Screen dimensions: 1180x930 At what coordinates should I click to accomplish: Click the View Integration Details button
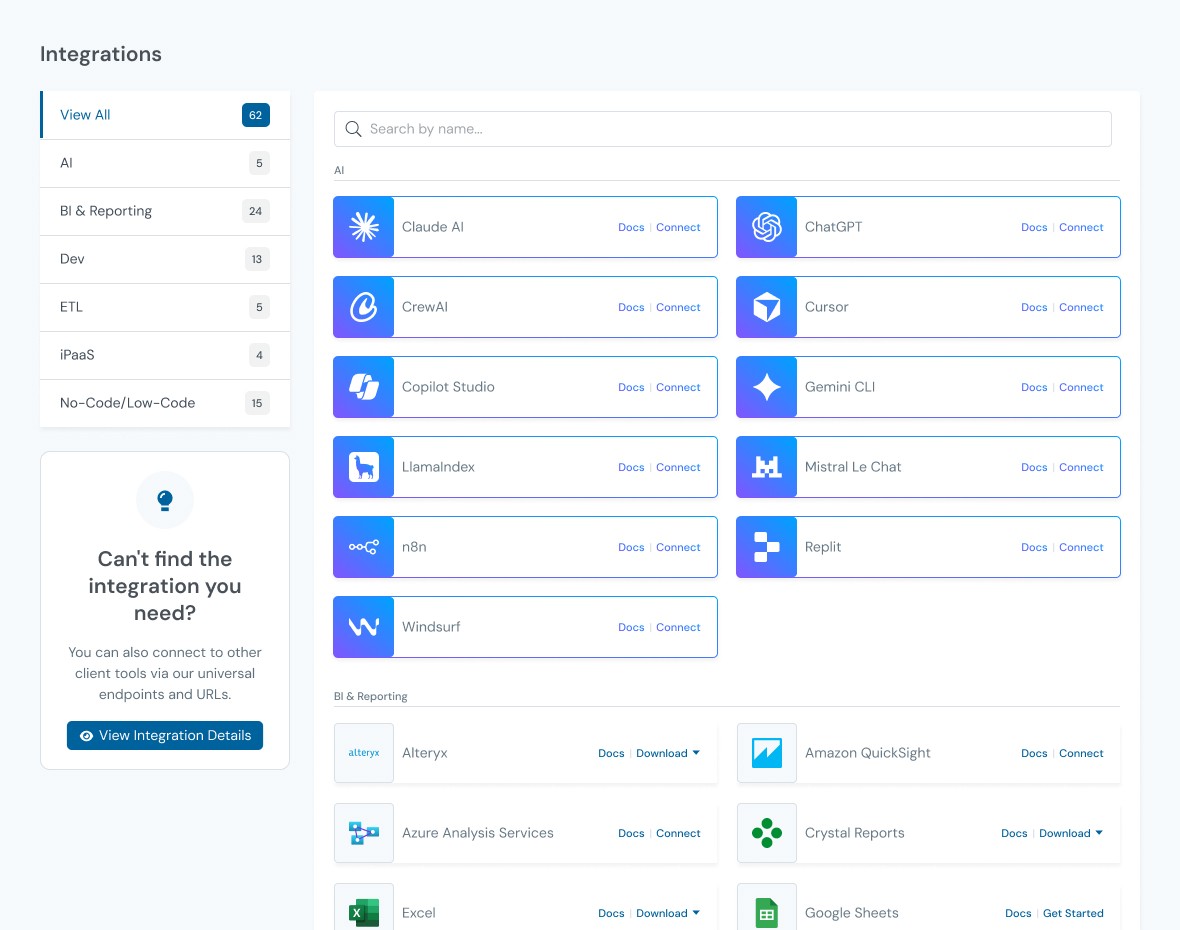[x=165, y=735]
